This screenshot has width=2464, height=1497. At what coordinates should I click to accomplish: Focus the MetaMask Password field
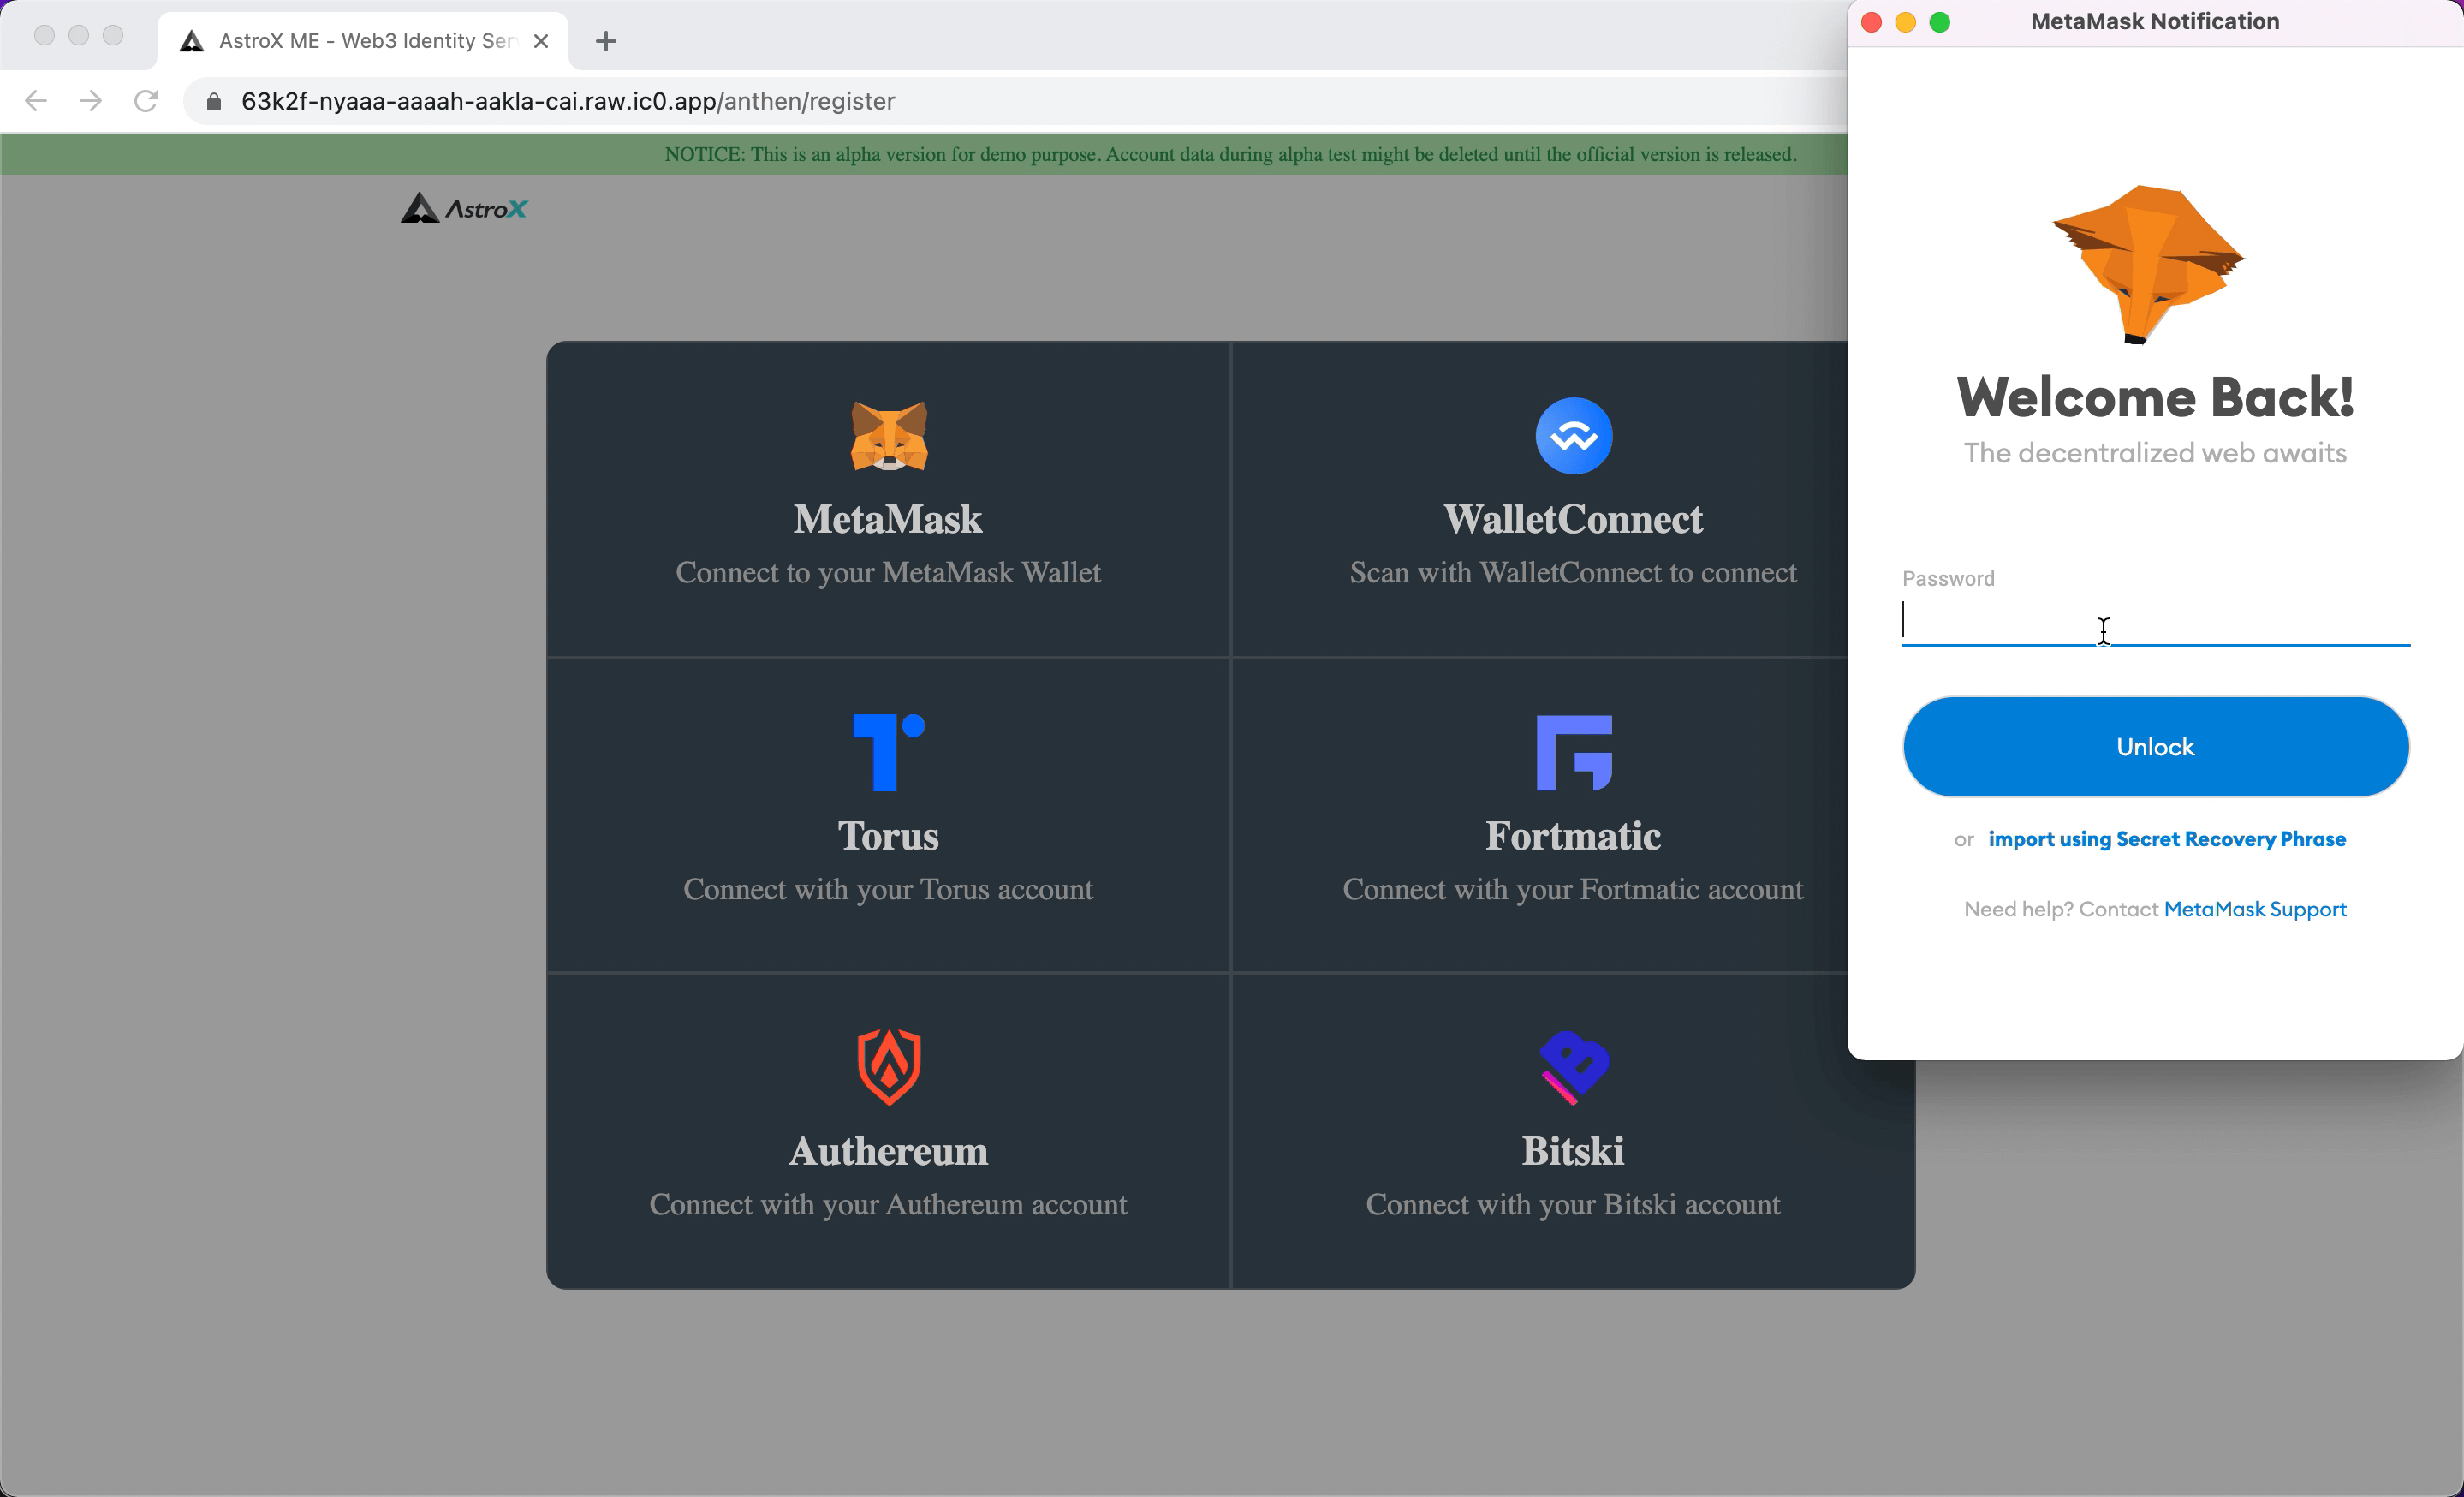tap(2155, 620)
